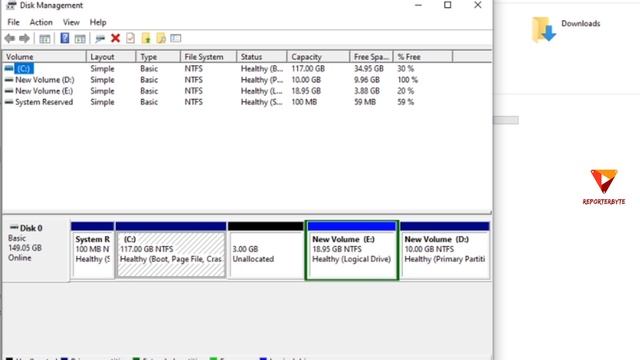Screen dimensions: 640x360
Task: Click the Show/Hide Action Pane icon
Action: click(80, 39)
